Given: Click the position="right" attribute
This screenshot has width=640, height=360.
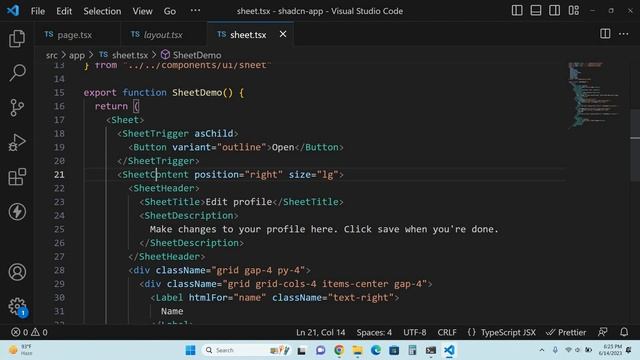Looking at the screenshot, I should point(238,175).
